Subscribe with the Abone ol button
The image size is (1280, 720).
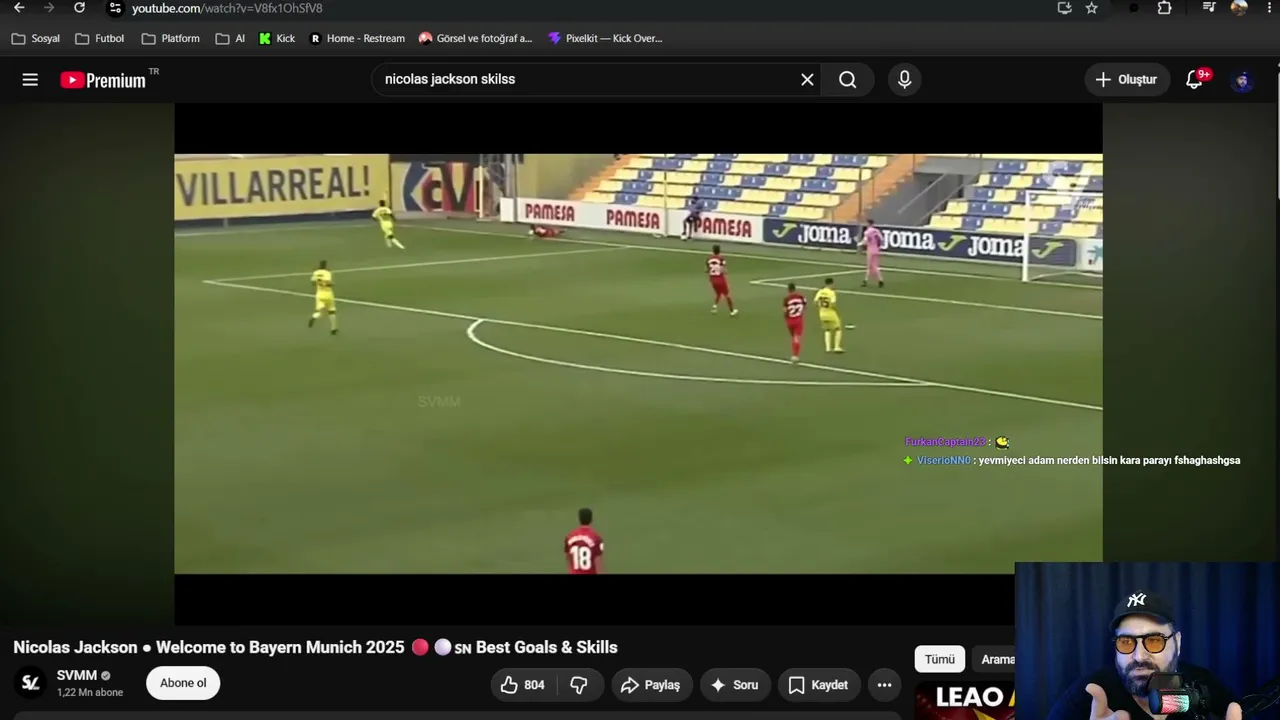[183, 683]
